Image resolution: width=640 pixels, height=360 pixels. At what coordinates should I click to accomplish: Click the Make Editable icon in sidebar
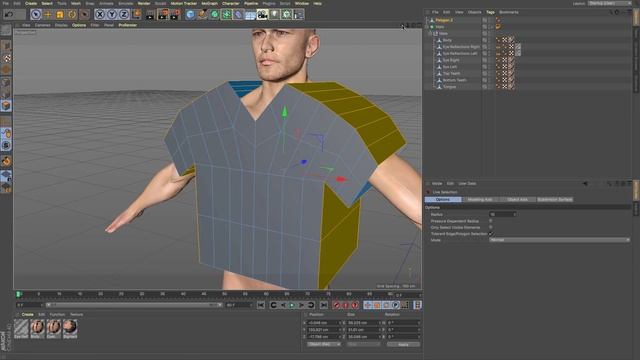click(6, 30)
